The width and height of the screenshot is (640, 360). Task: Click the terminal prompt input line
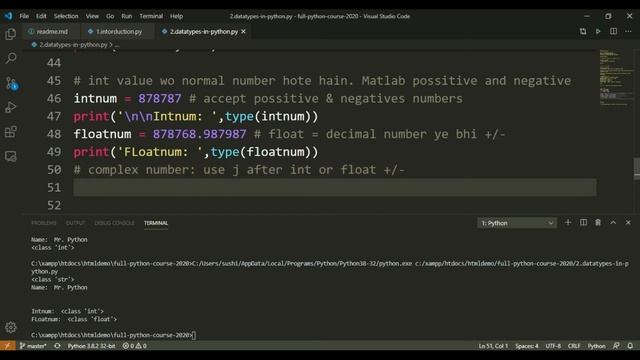point(113,335)
